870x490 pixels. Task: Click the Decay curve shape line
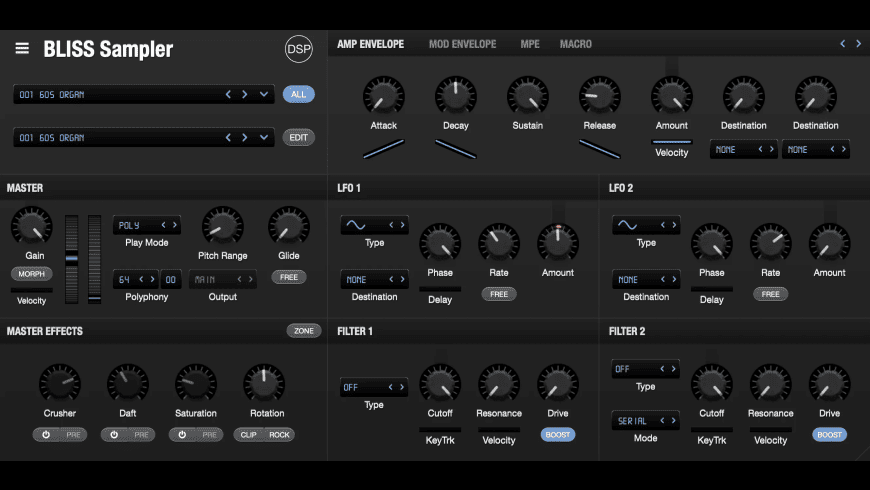point(456,149)
